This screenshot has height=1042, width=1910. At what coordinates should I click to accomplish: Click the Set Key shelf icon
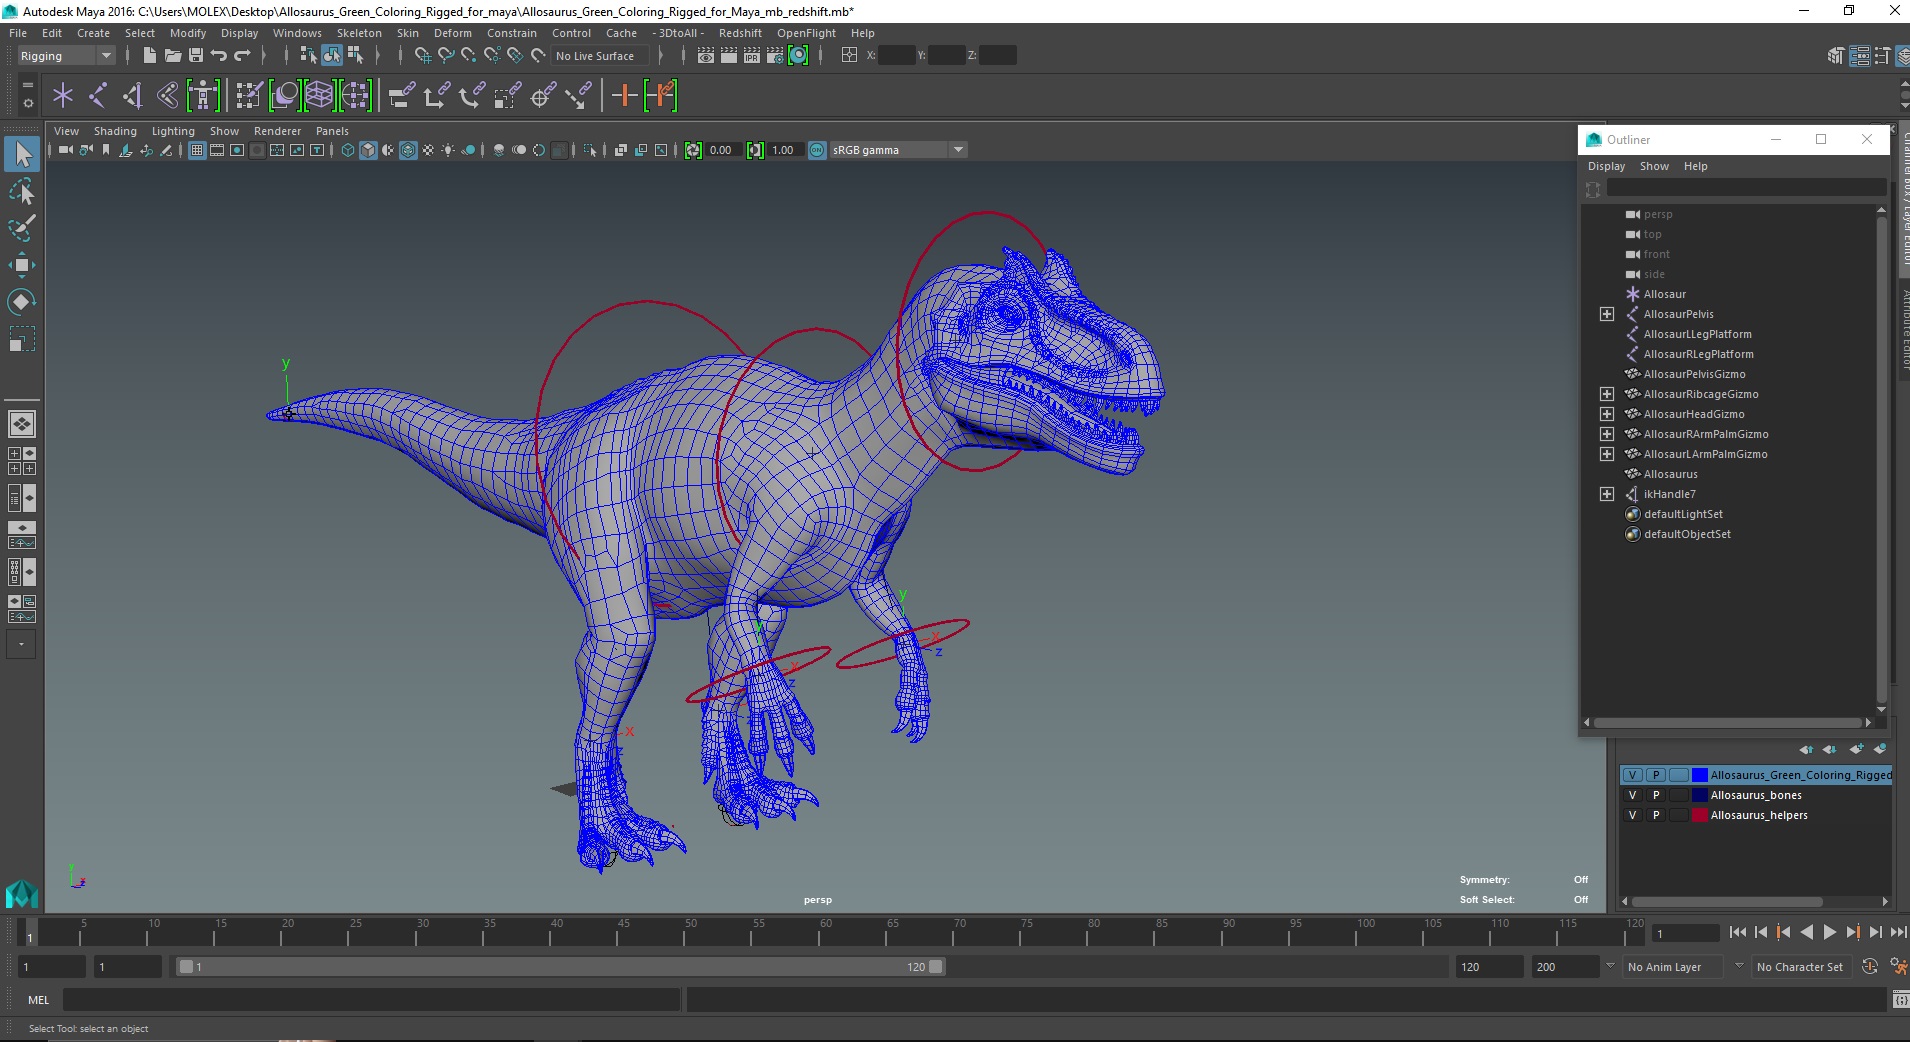point(625,96)
